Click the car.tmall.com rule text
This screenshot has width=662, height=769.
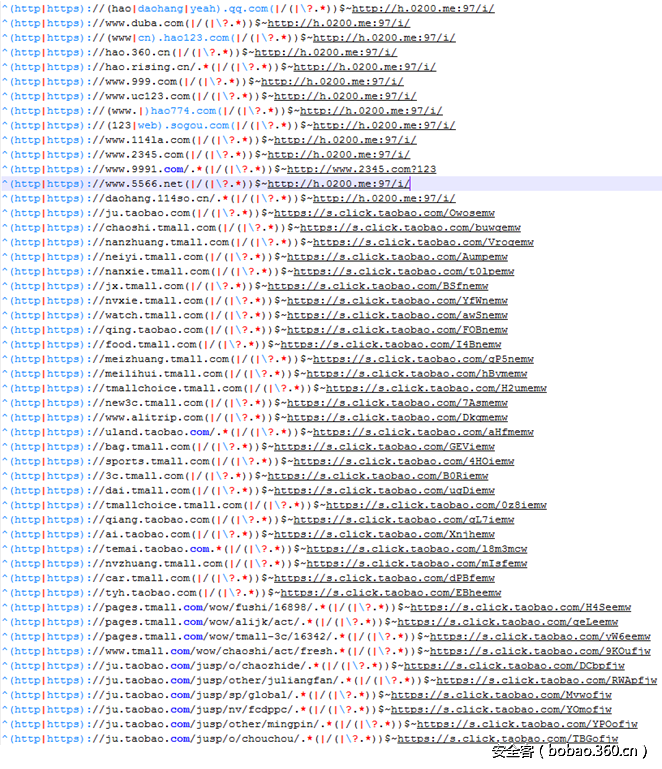coord(148,579)
